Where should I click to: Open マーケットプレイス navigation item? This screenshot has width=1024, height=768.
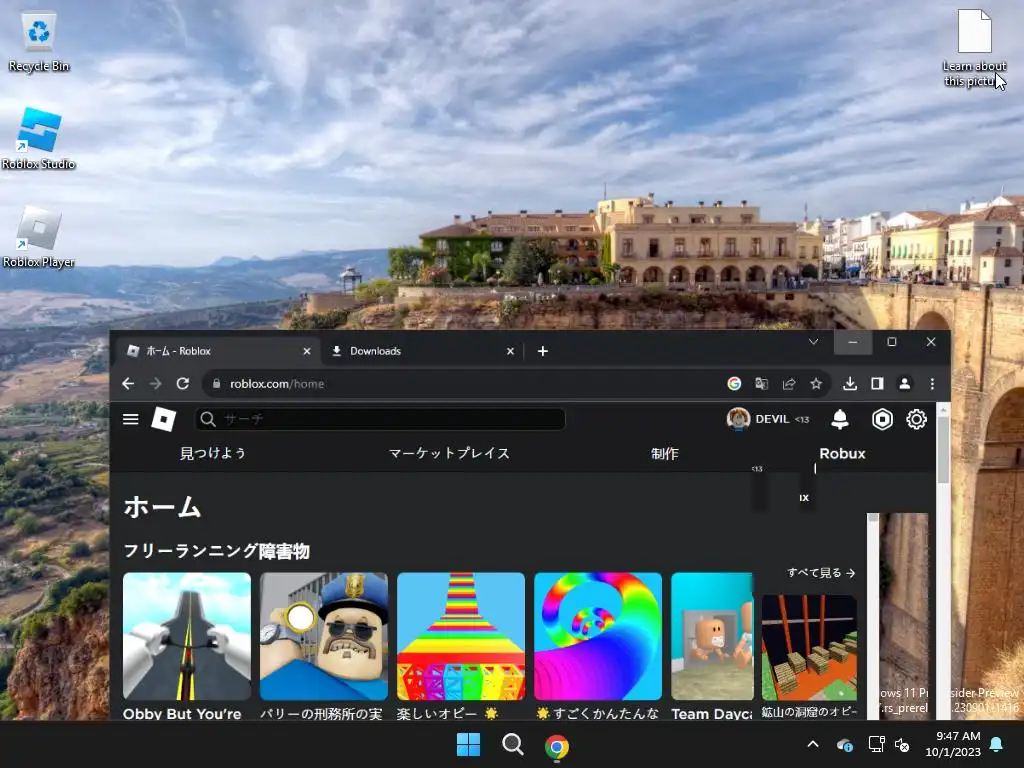click(x=449, y=453)
